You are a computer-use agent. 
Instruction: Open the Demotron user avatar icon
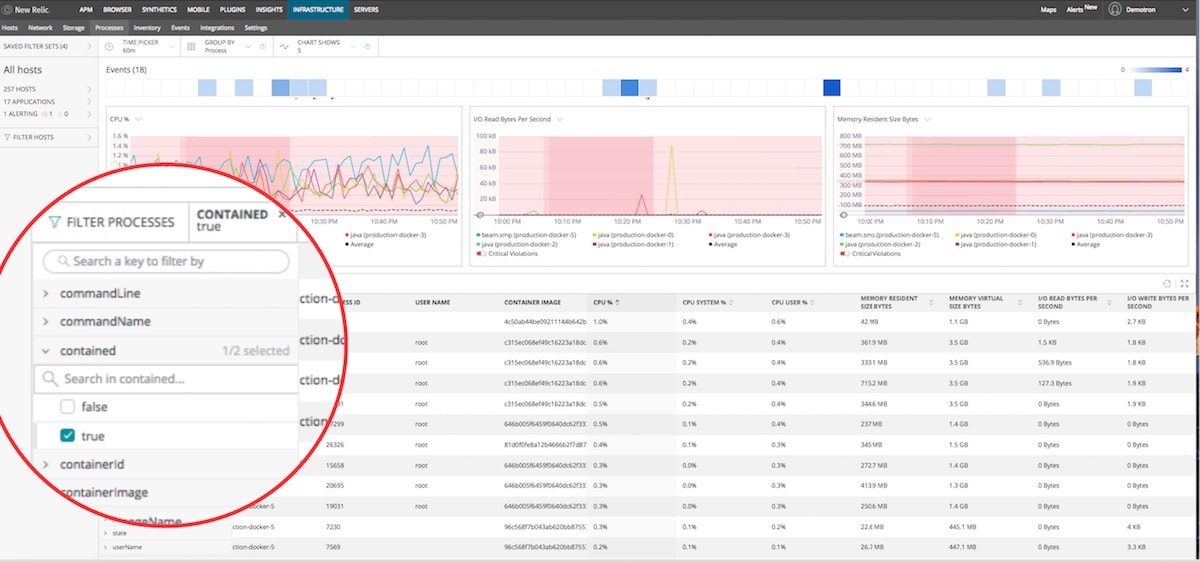coord(1115,9)
